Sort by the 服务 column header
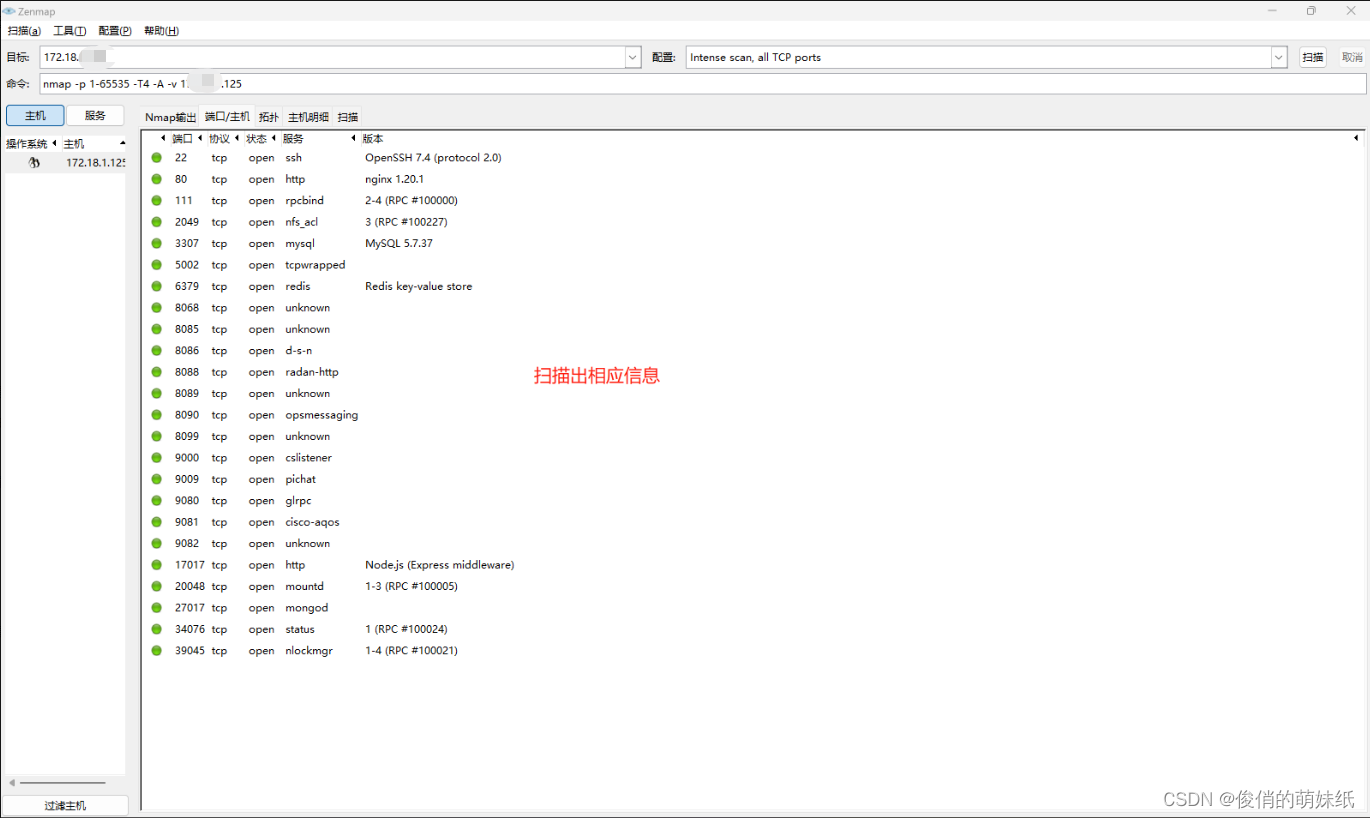The height and width of the screenshot is (818, 1370). coord(293,139)
